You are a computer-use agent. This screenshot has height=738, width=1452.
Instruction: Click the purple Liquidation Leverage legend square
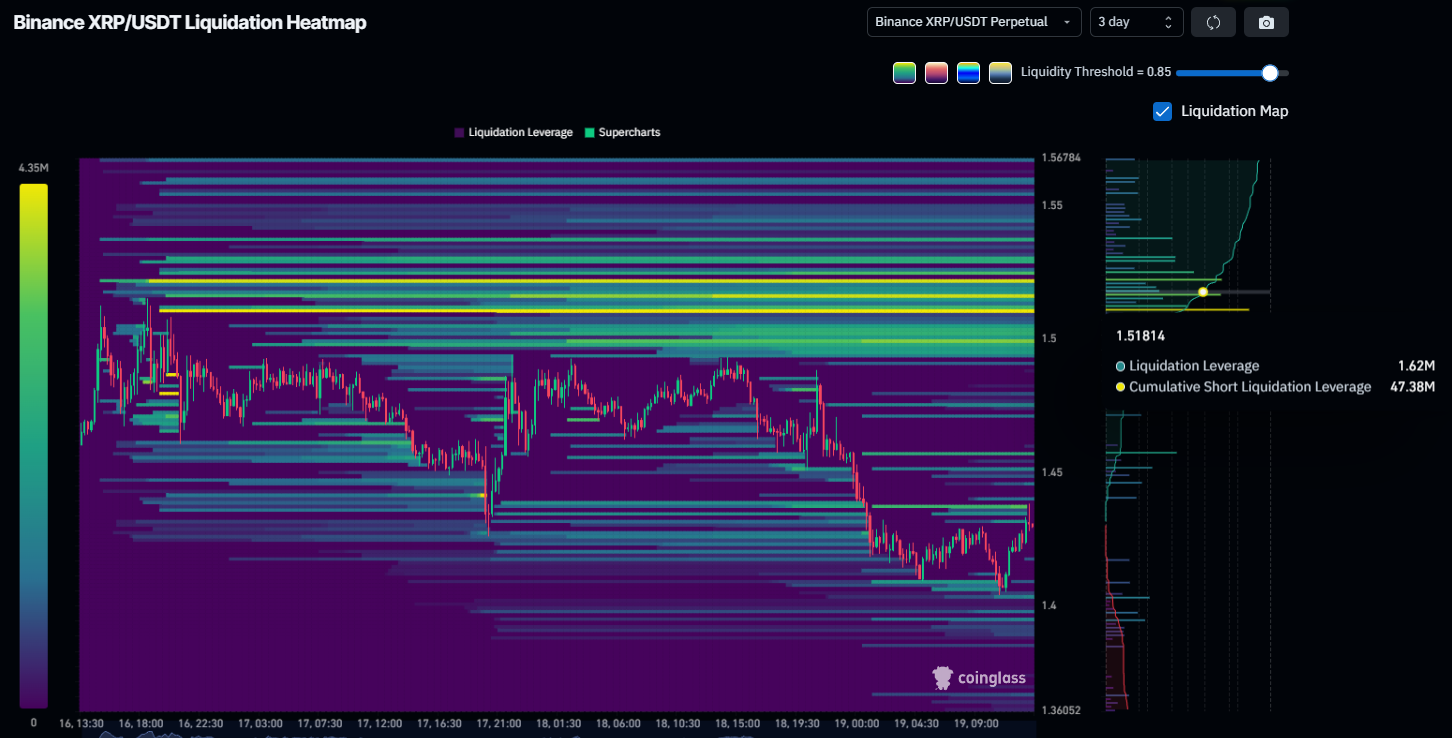tap(459, 132)
